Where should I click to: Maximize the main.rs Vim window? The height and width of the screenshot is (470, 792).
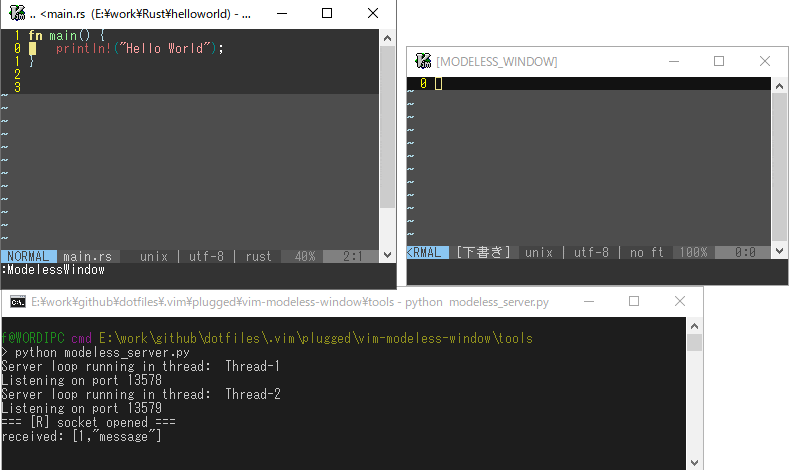pos(327,13)
